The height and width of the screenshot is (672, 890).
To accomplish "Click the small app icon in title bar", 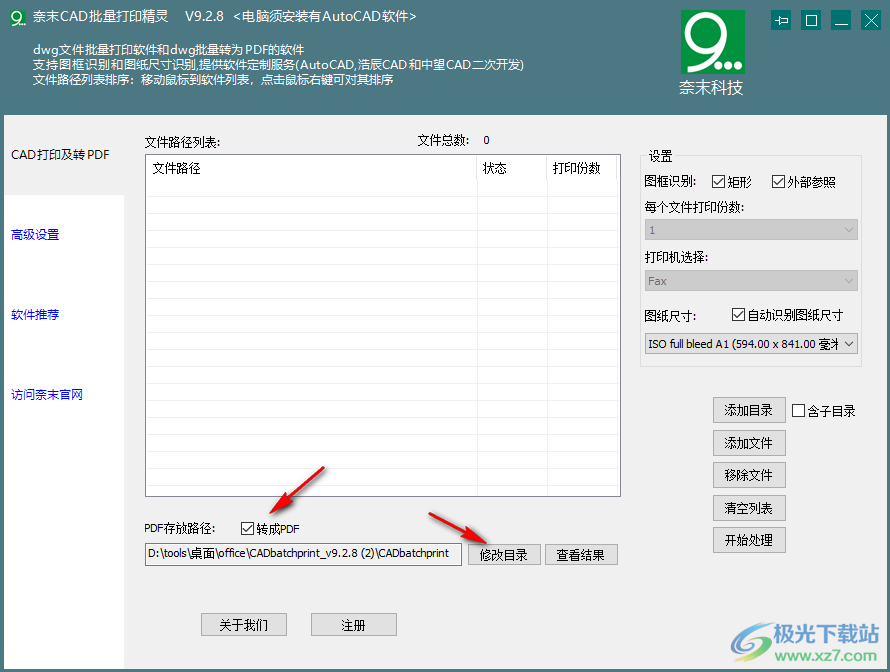I will point(18,18).
